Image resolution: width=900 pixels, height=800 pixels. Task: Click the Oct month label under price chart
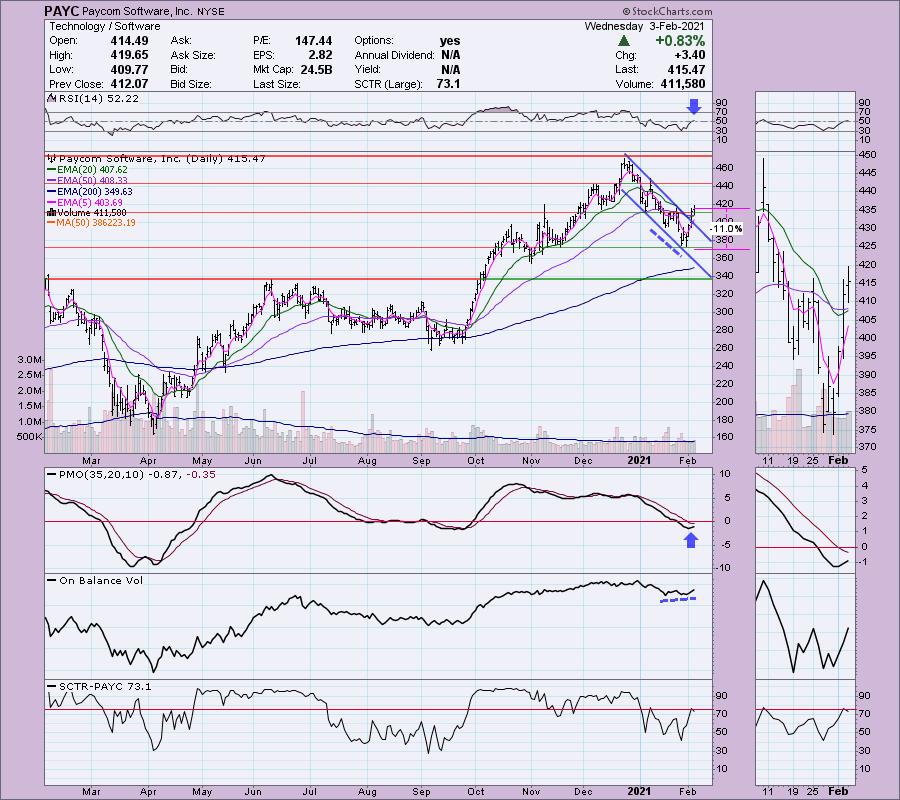(475, 461)
